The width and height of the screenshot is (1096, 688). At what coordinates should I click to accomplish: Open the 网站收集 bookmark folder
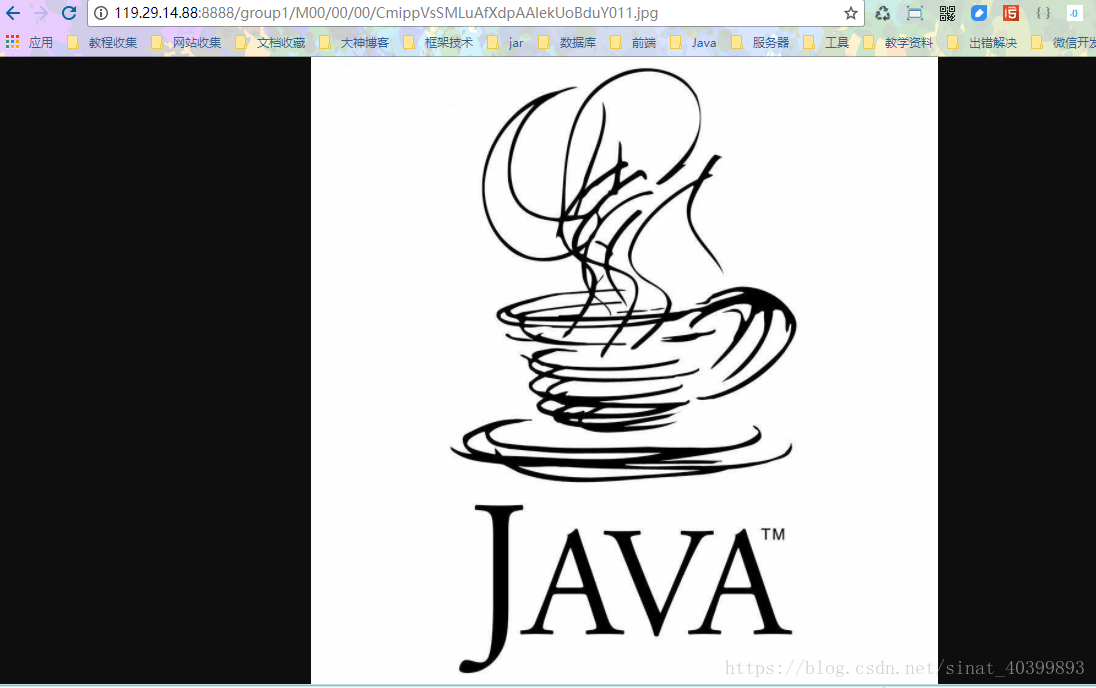[x=186, y=43]
